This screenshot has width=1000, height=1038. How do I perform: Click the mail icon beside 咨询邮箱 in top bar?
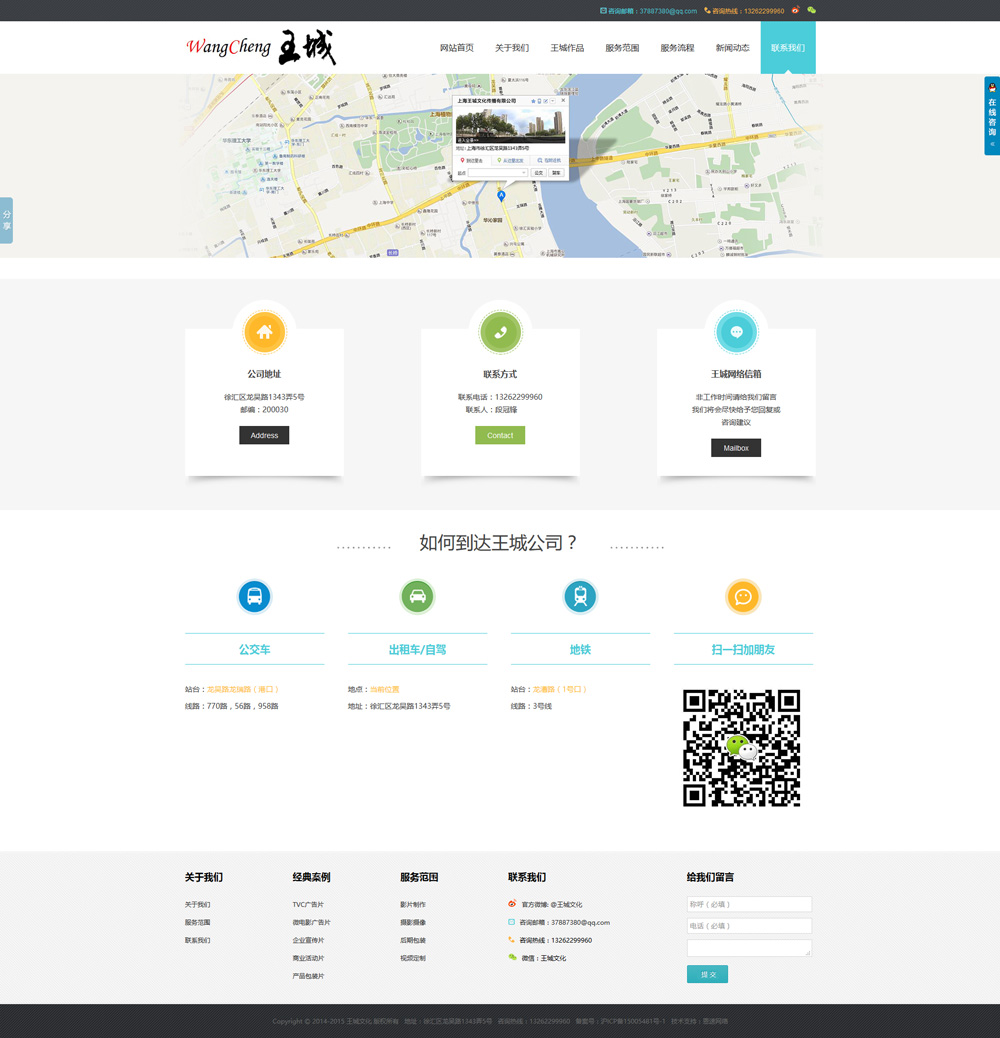pos(603,11)
